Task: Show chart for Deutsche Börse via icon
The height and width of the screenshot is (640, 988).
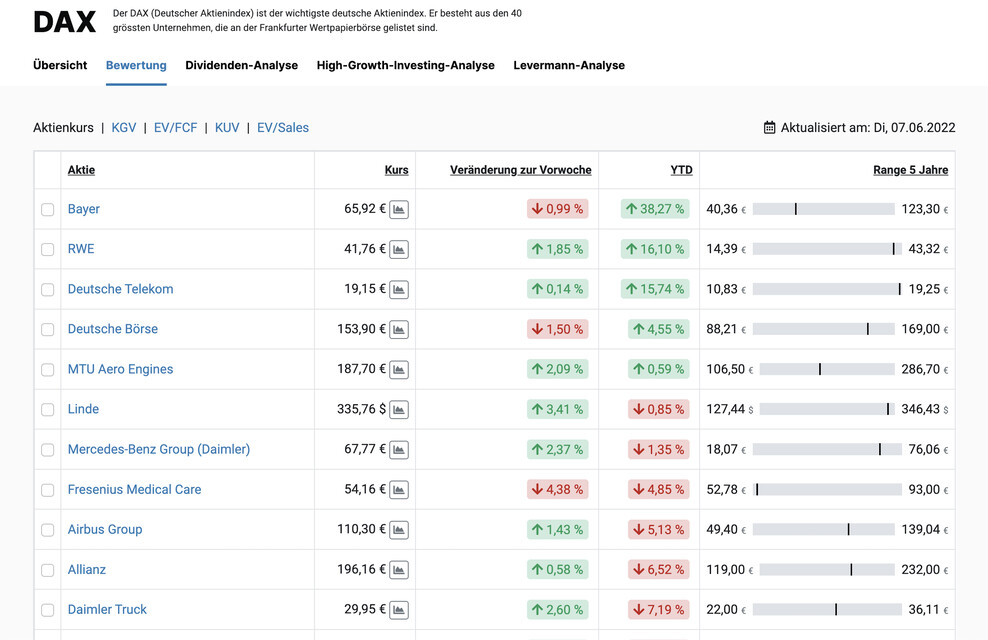Action: click(399, 330)
